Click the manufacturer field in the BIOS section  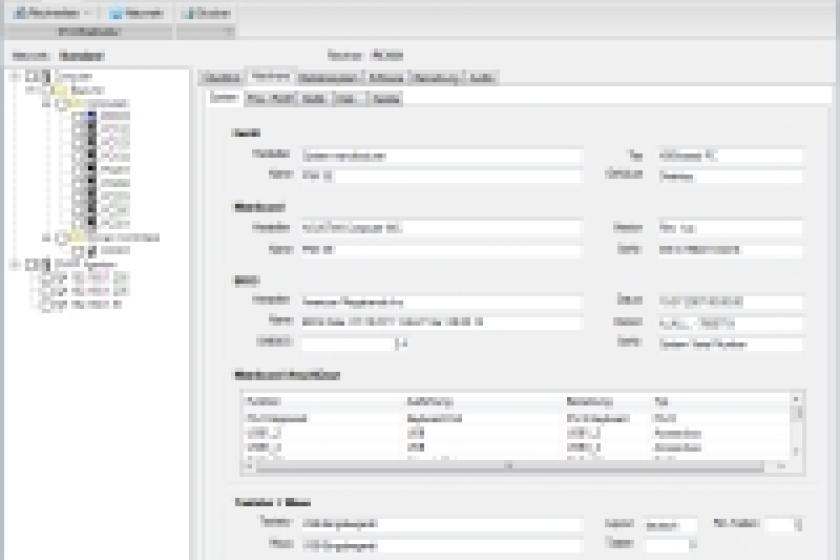(442, 302)
